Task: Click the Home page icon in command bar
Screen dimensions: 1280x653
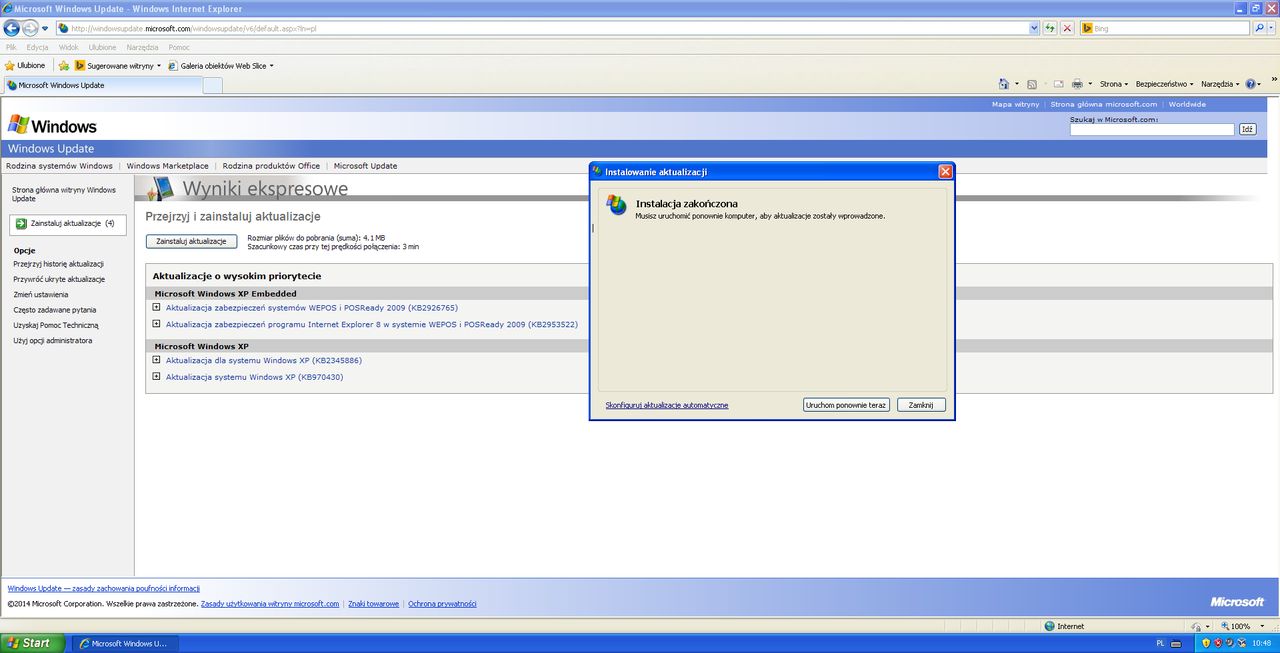Action: coord(1004,84)
